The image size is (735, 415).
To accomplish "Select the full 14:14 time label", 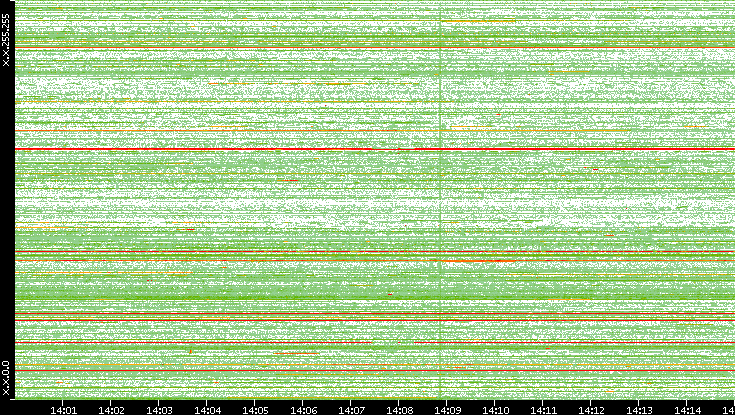I will tap(687, 410).
